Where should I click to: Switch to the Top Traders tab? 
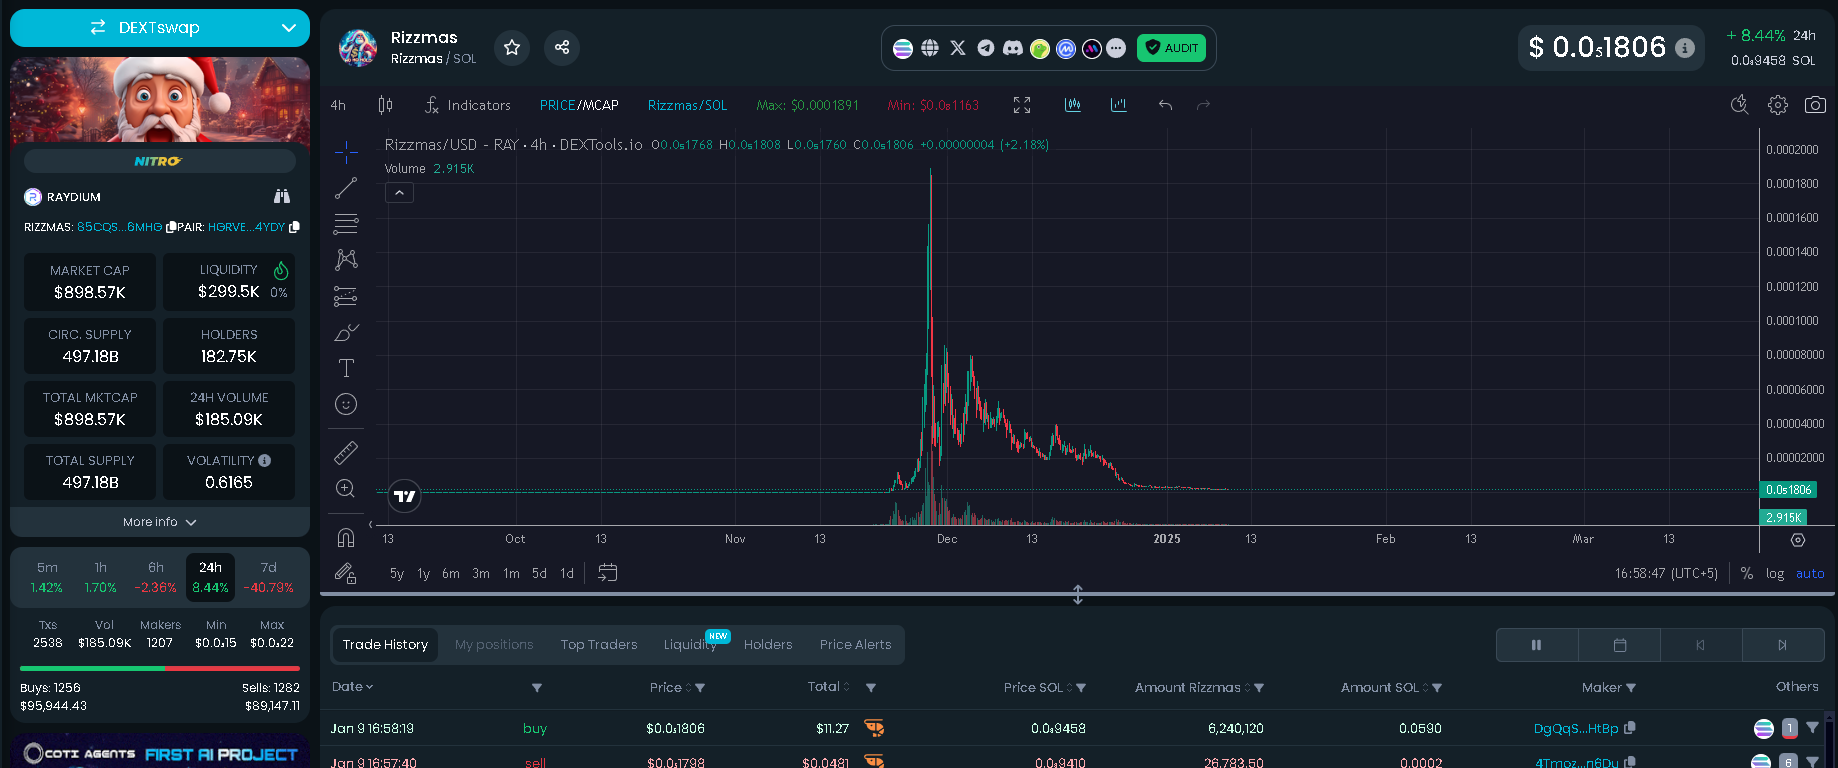(x=598, y=645)
